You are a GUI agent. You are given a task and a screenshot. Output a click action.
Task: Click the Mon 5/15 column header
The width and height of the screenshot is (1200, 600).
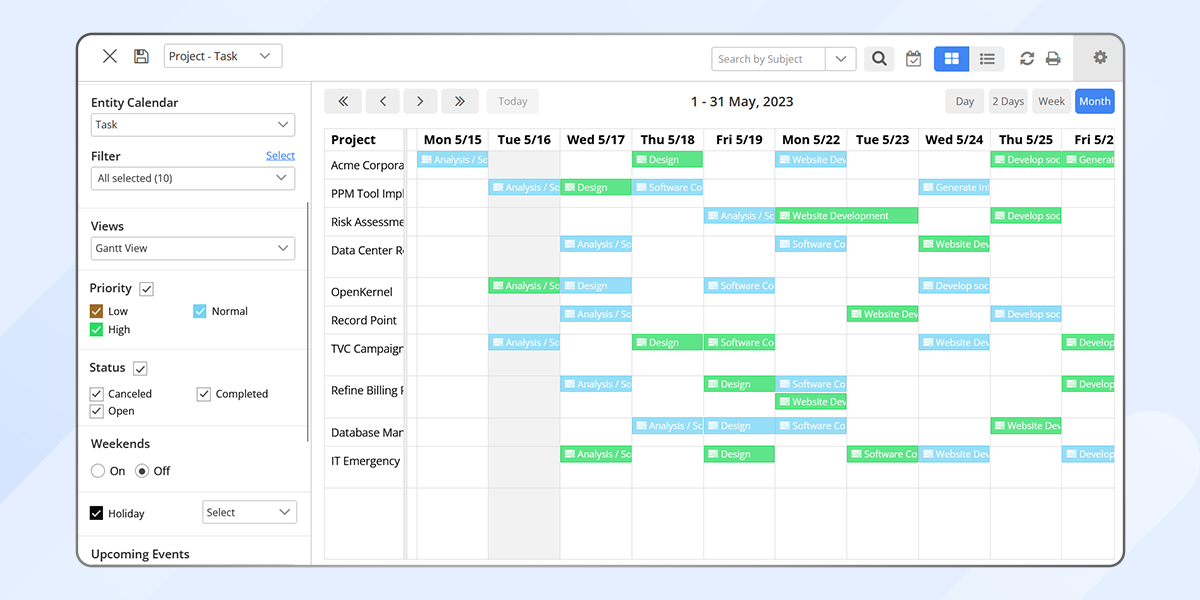(452, 140)
